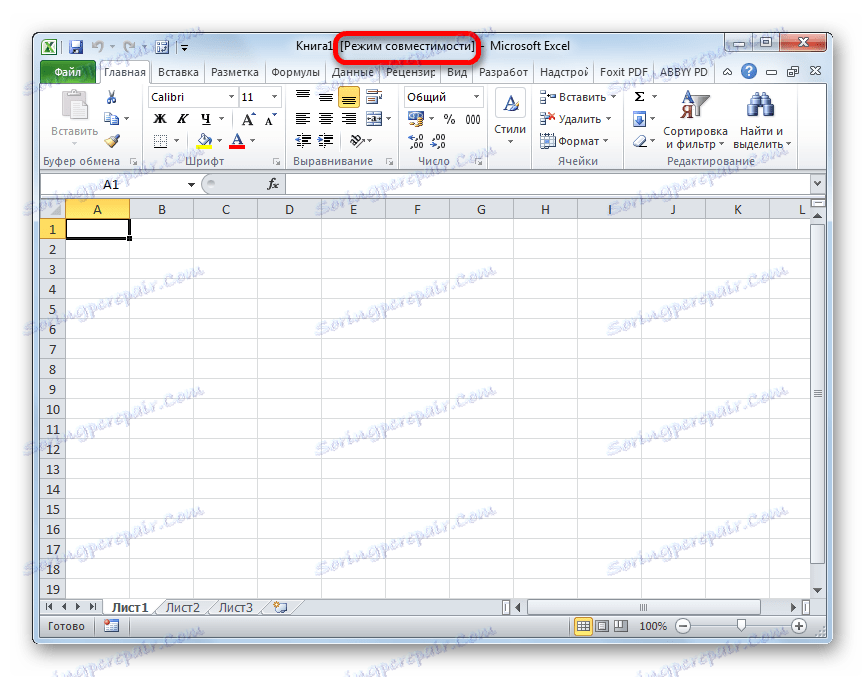
Task: Click Вставить cells button
Action: pos(577,97)
